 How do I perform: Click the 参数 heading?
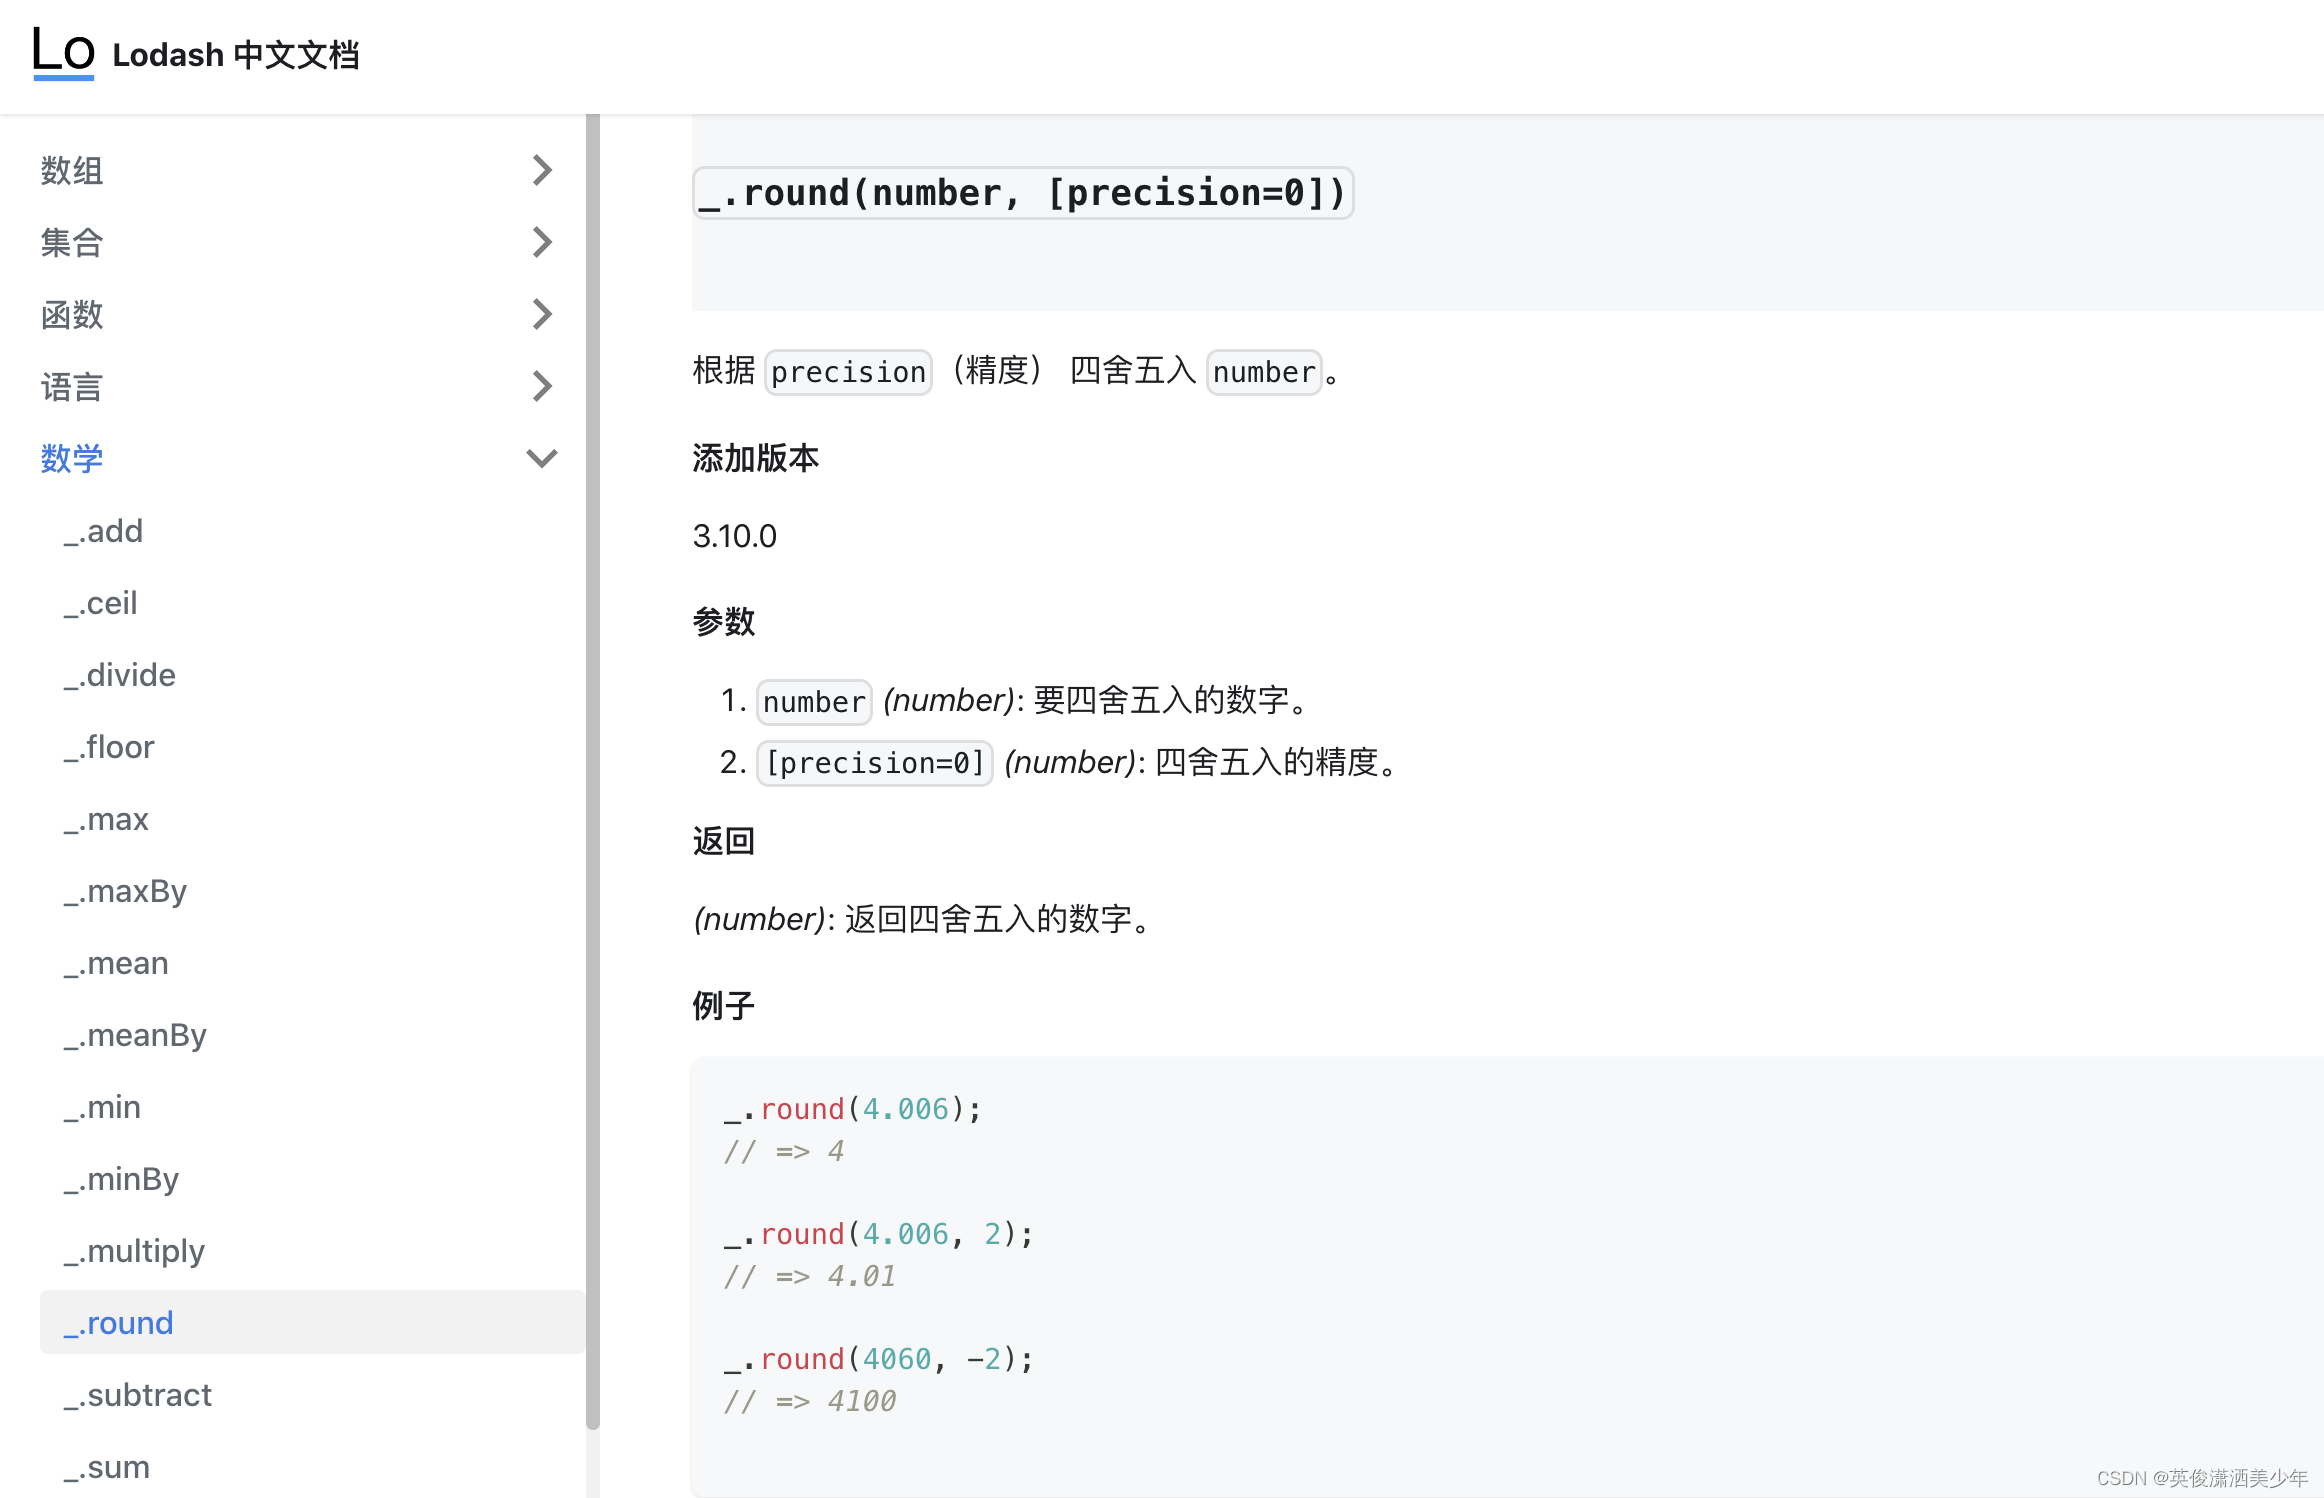(x=724, y=621)
